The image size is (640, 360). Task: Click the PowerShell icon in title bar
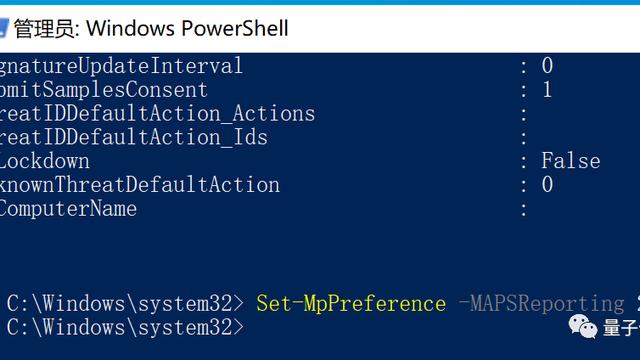click(4, 29)
